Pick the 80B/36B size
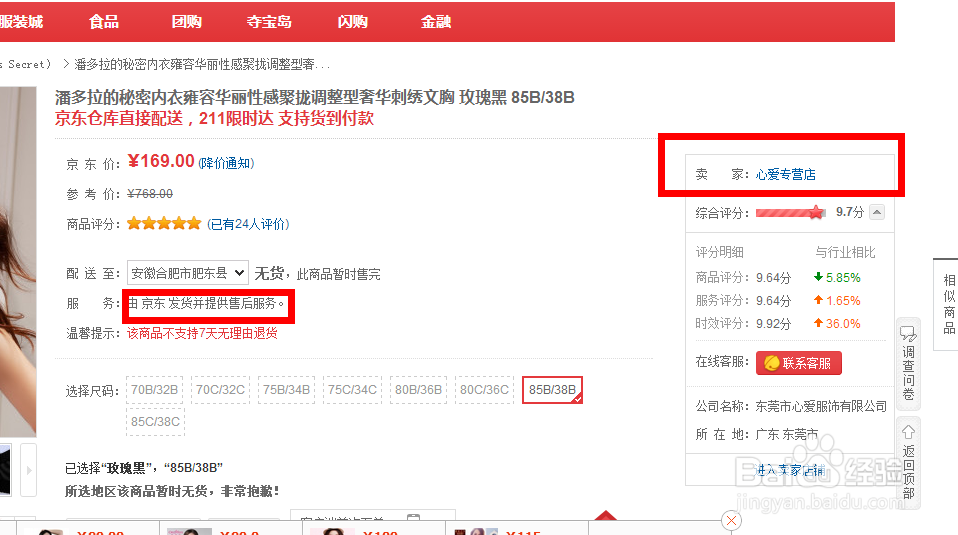Screen dimensions: 958x535 click(419, 390)
